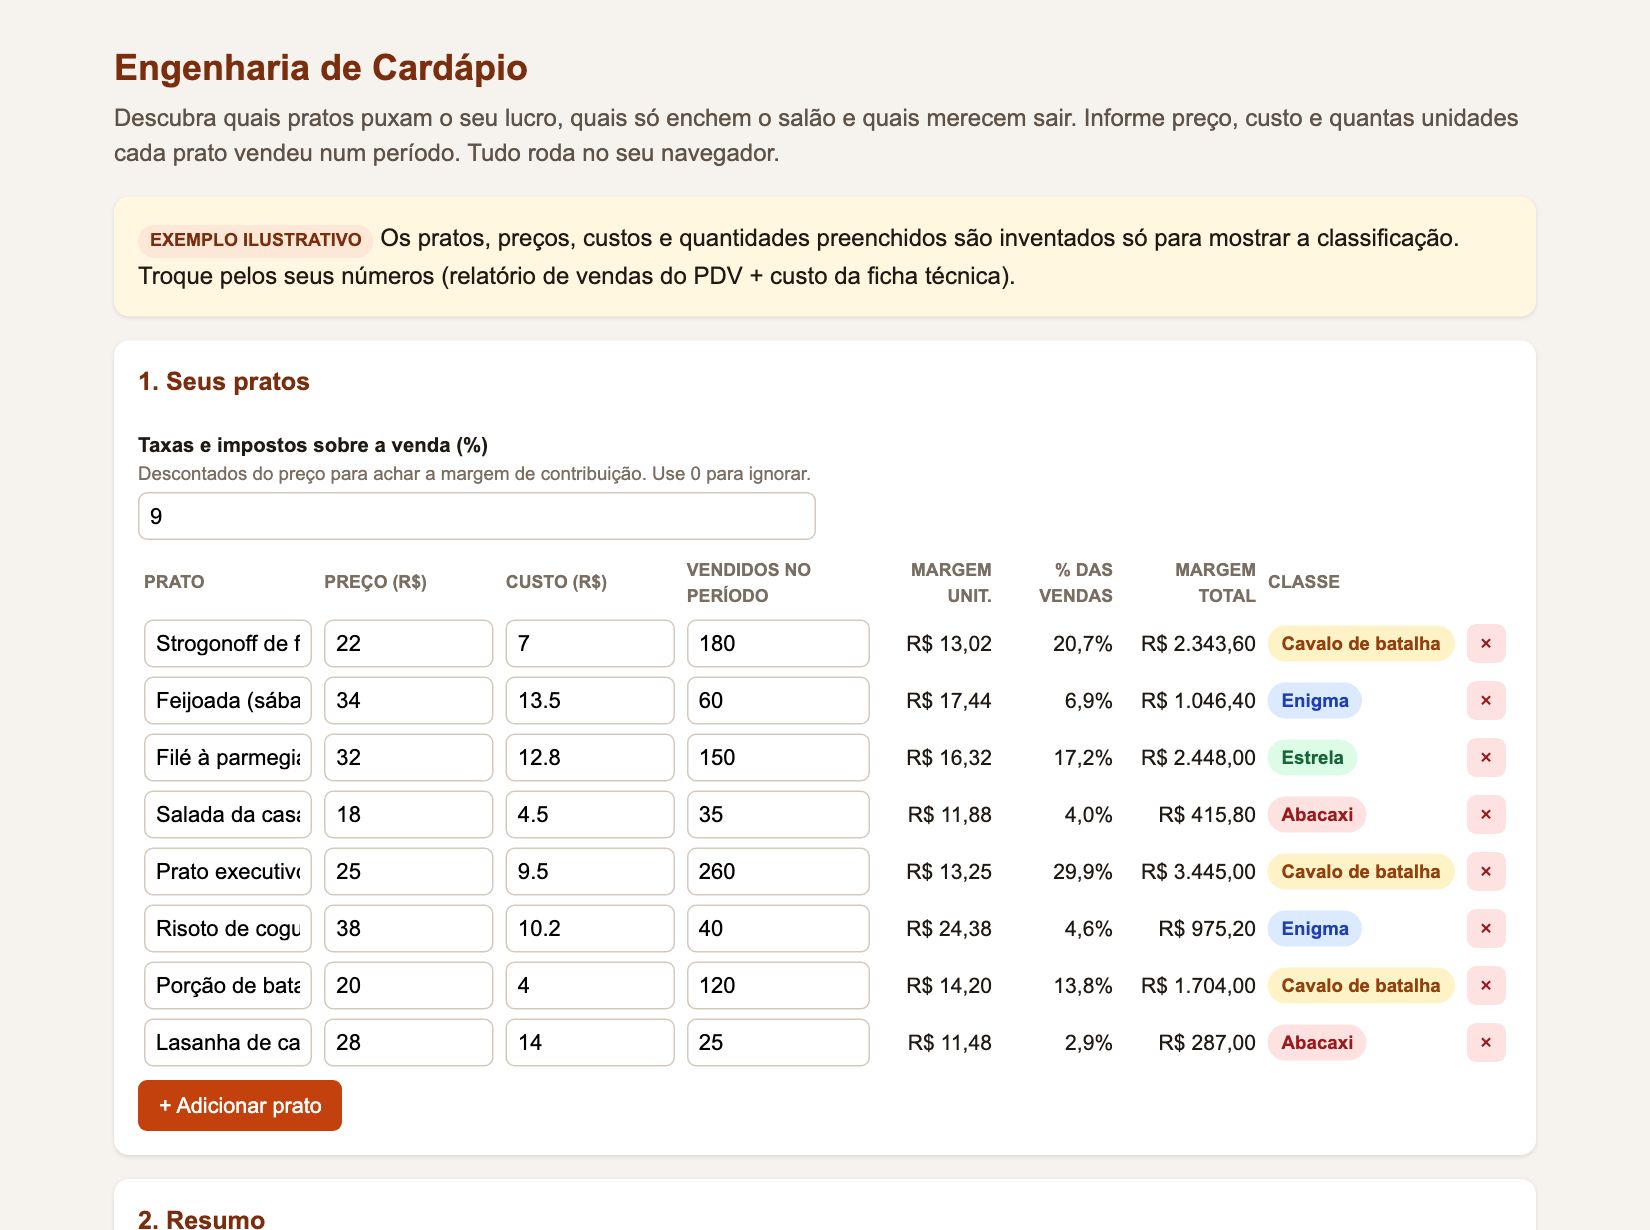Edit the Salada da casa name field
1650x1230 pixels.
[x=228, y=814]
